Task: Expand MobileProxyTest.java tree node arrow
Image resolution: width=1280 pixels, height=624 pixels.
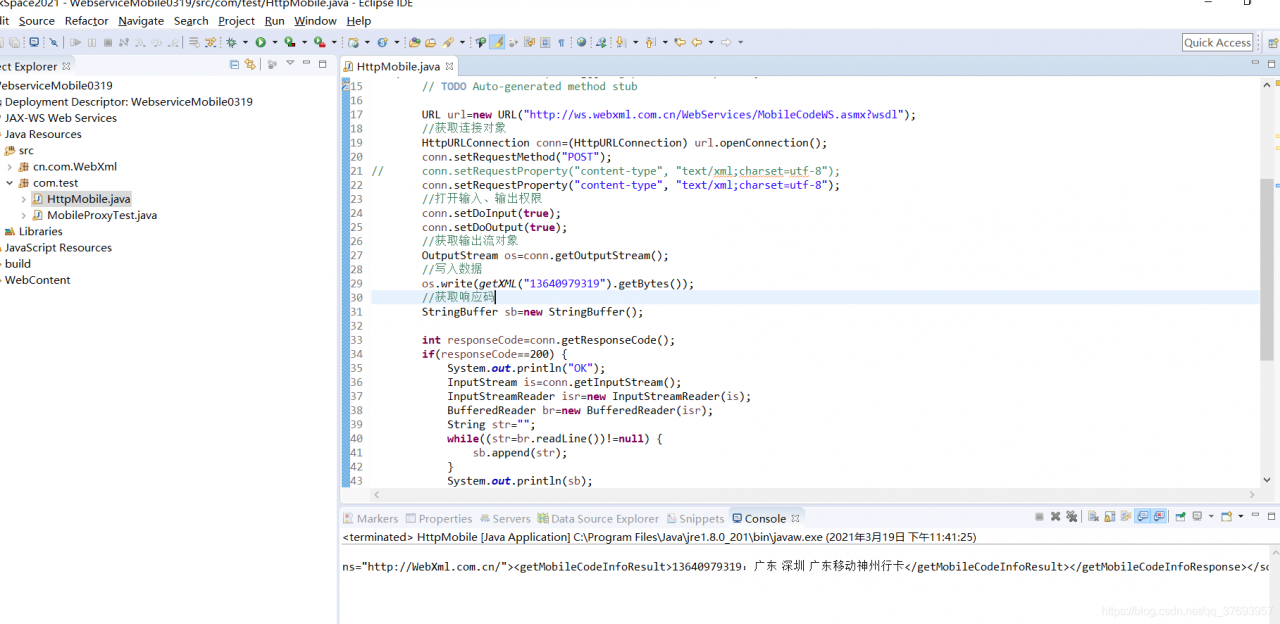Action: pos(24,215)
